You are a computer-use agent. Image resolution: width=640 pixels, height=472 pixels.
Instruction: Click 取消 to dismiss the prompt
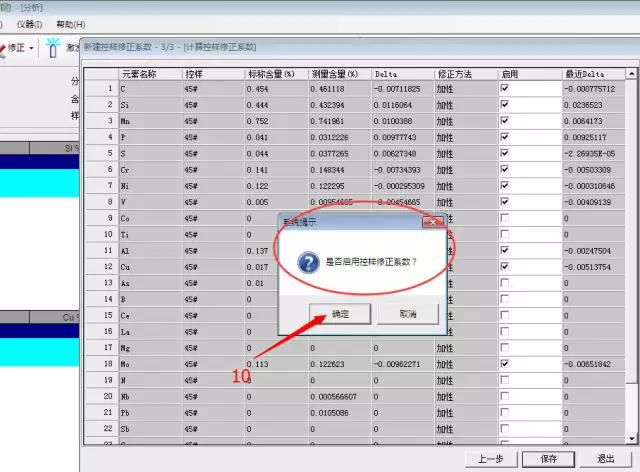[x=407, y=314]
